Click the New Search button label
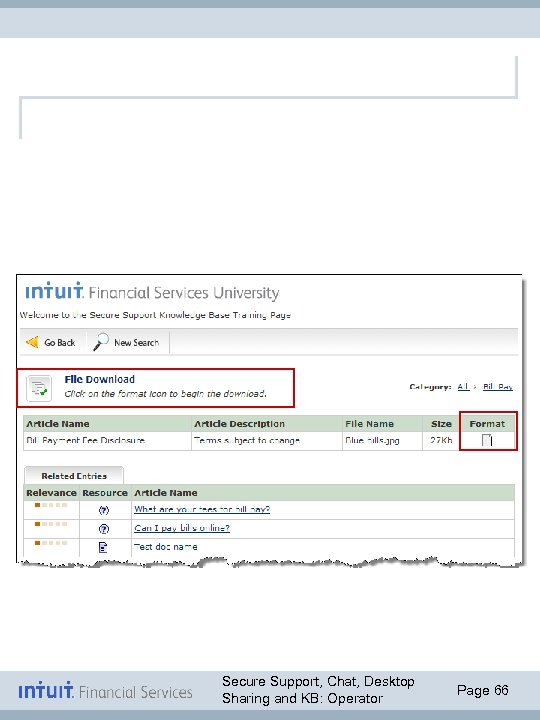 click(x=136, y=343)
